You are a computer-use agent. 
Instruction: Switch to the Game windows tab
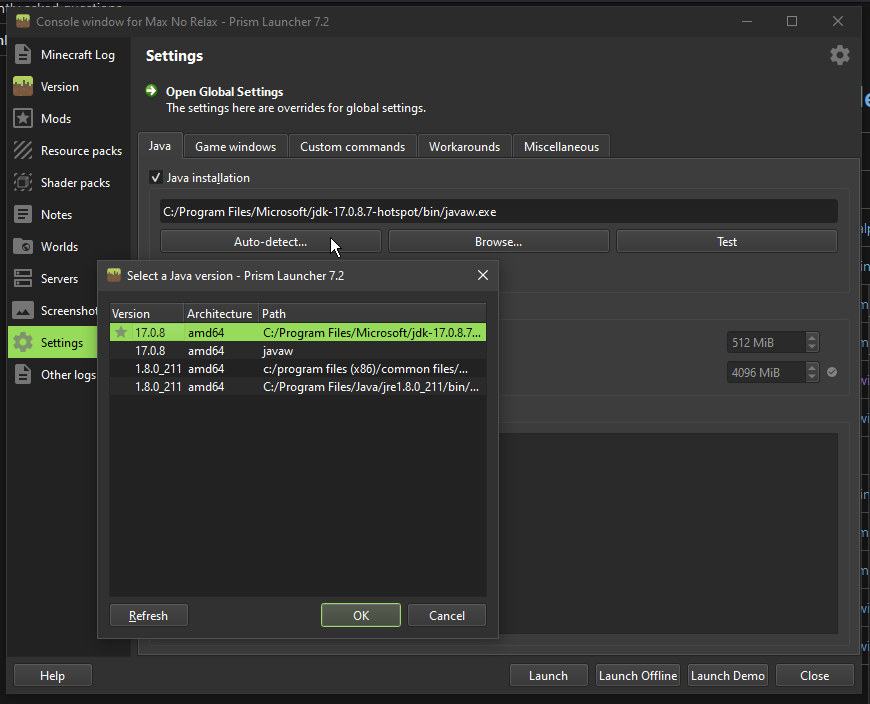(x=235, y=146)
